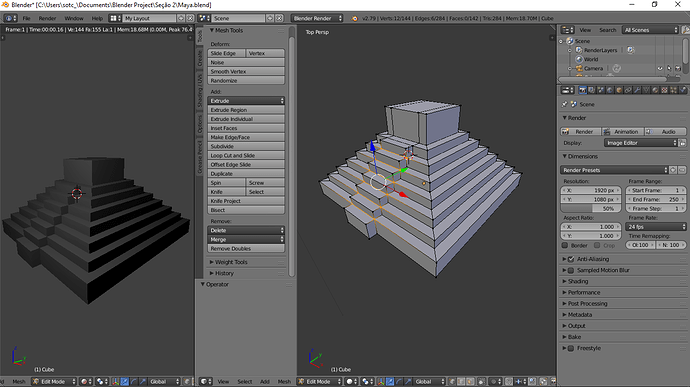
Task: Switch to face select mode in right viewport
Action: tap(470, 382)
